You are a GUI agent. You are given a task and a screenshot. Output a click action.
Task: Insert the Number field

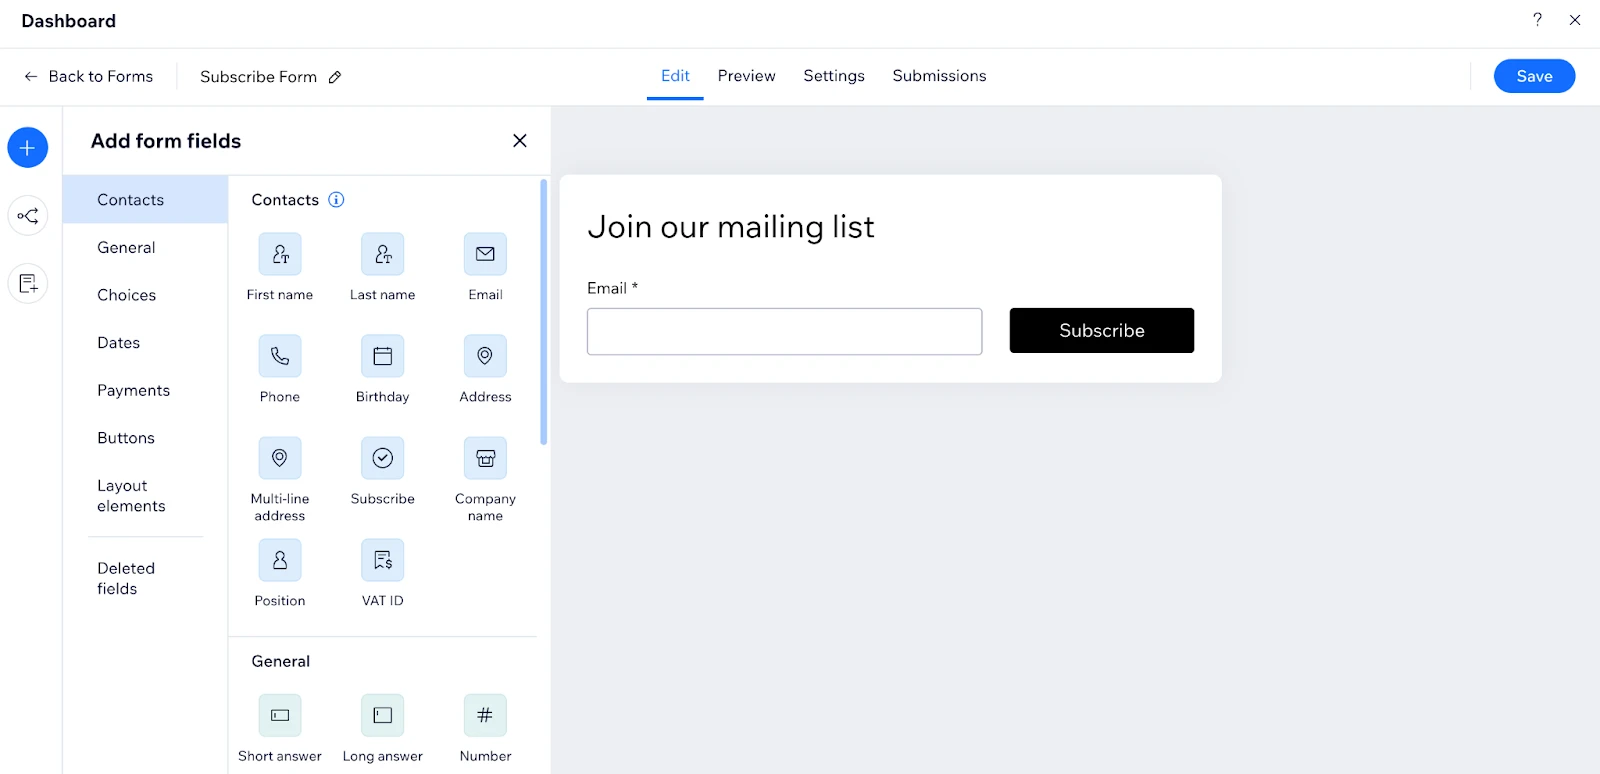click(x=485, y=716)
